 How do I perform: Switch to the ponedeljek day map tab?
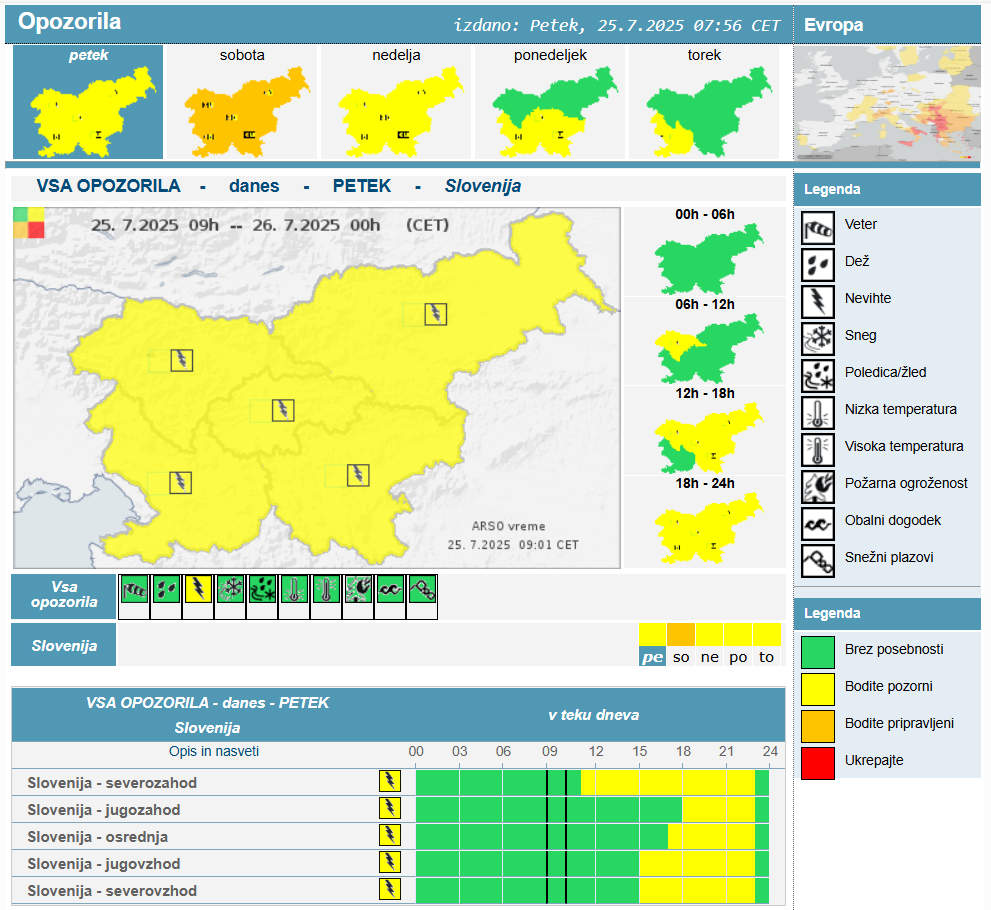click(x=550, y=102)
